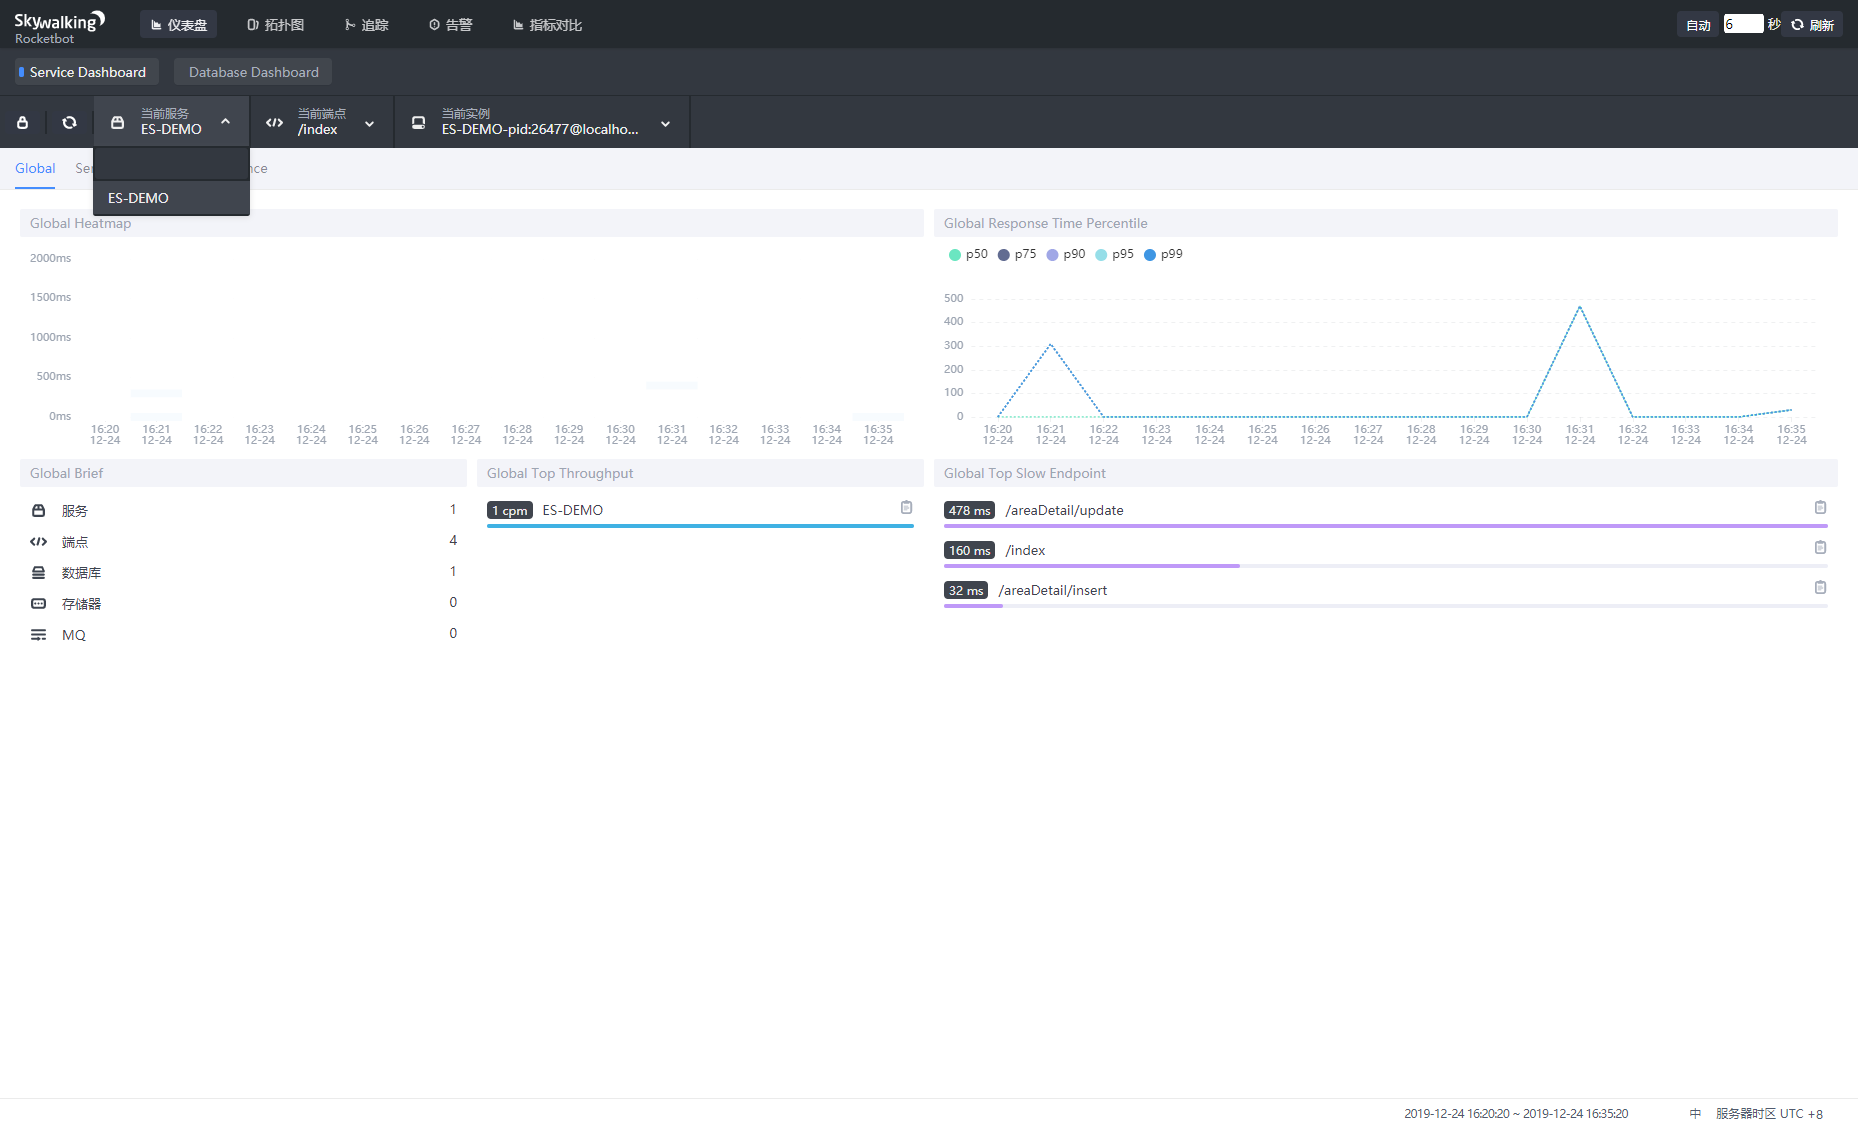Viewport: 1858px width, 1128px height.
Task: Expand the 当前实例 instance dropdown
Action: coord(542,122)
